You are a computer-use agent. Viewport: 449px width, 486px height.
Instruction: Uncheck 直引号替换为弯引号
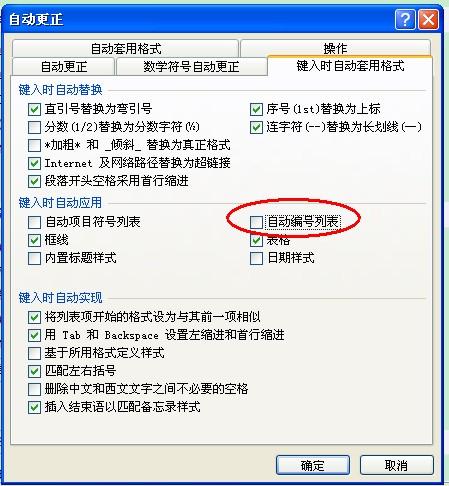(34, 109)
